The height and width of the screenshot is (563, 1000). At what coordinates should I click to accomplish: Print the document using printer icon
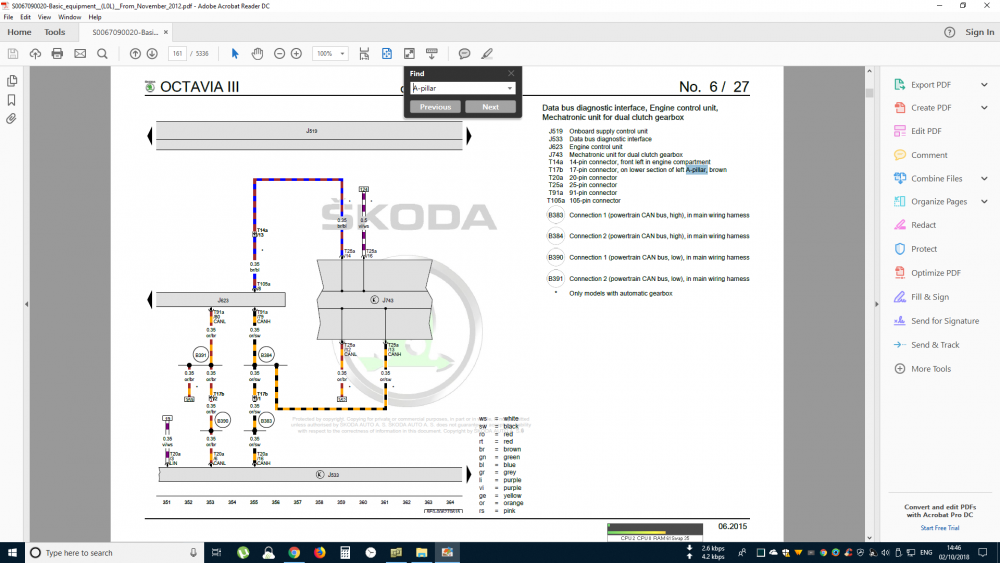point(57,54)
